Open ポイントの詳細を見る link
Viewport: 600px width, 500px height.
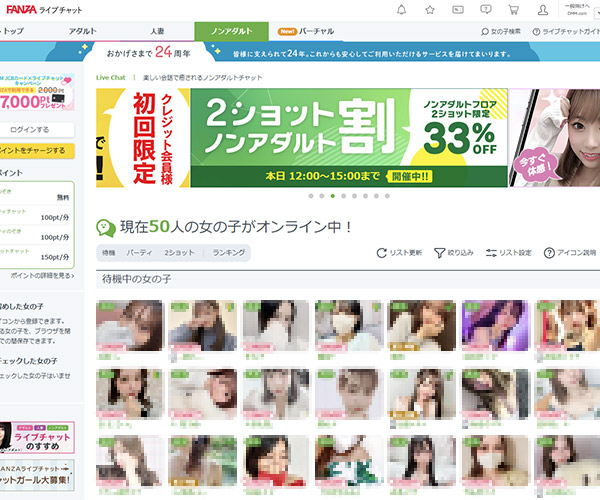[x=42, y=275]
